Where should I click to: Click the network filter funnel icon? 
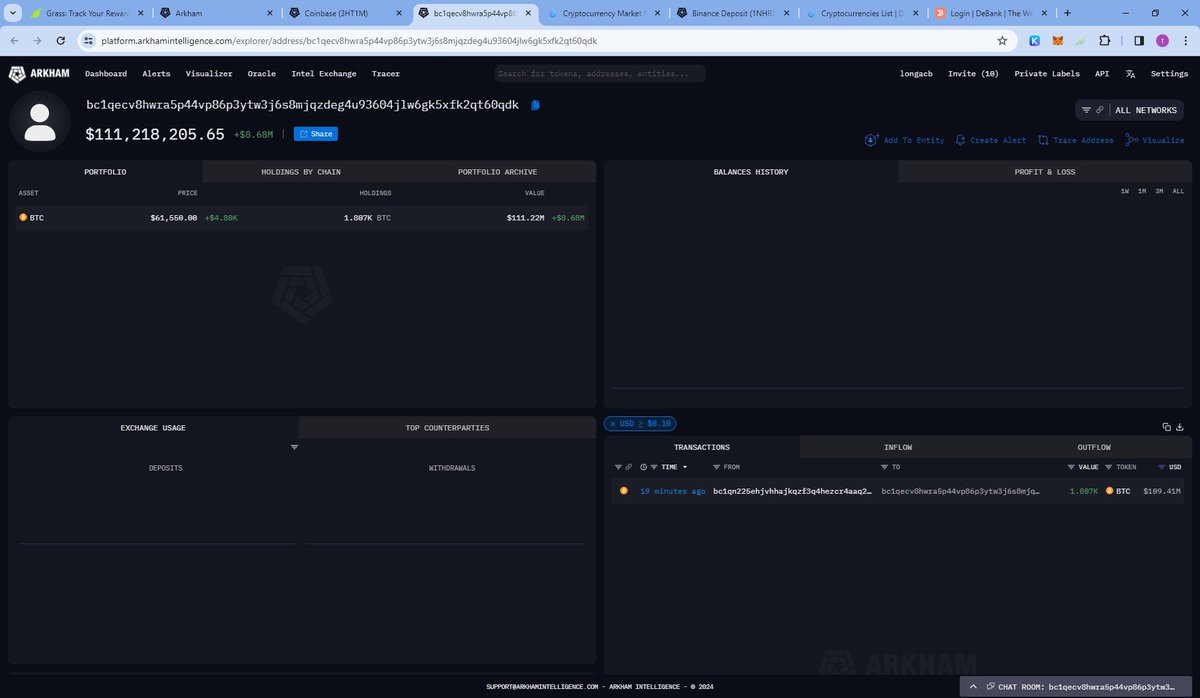point(1086,110)
